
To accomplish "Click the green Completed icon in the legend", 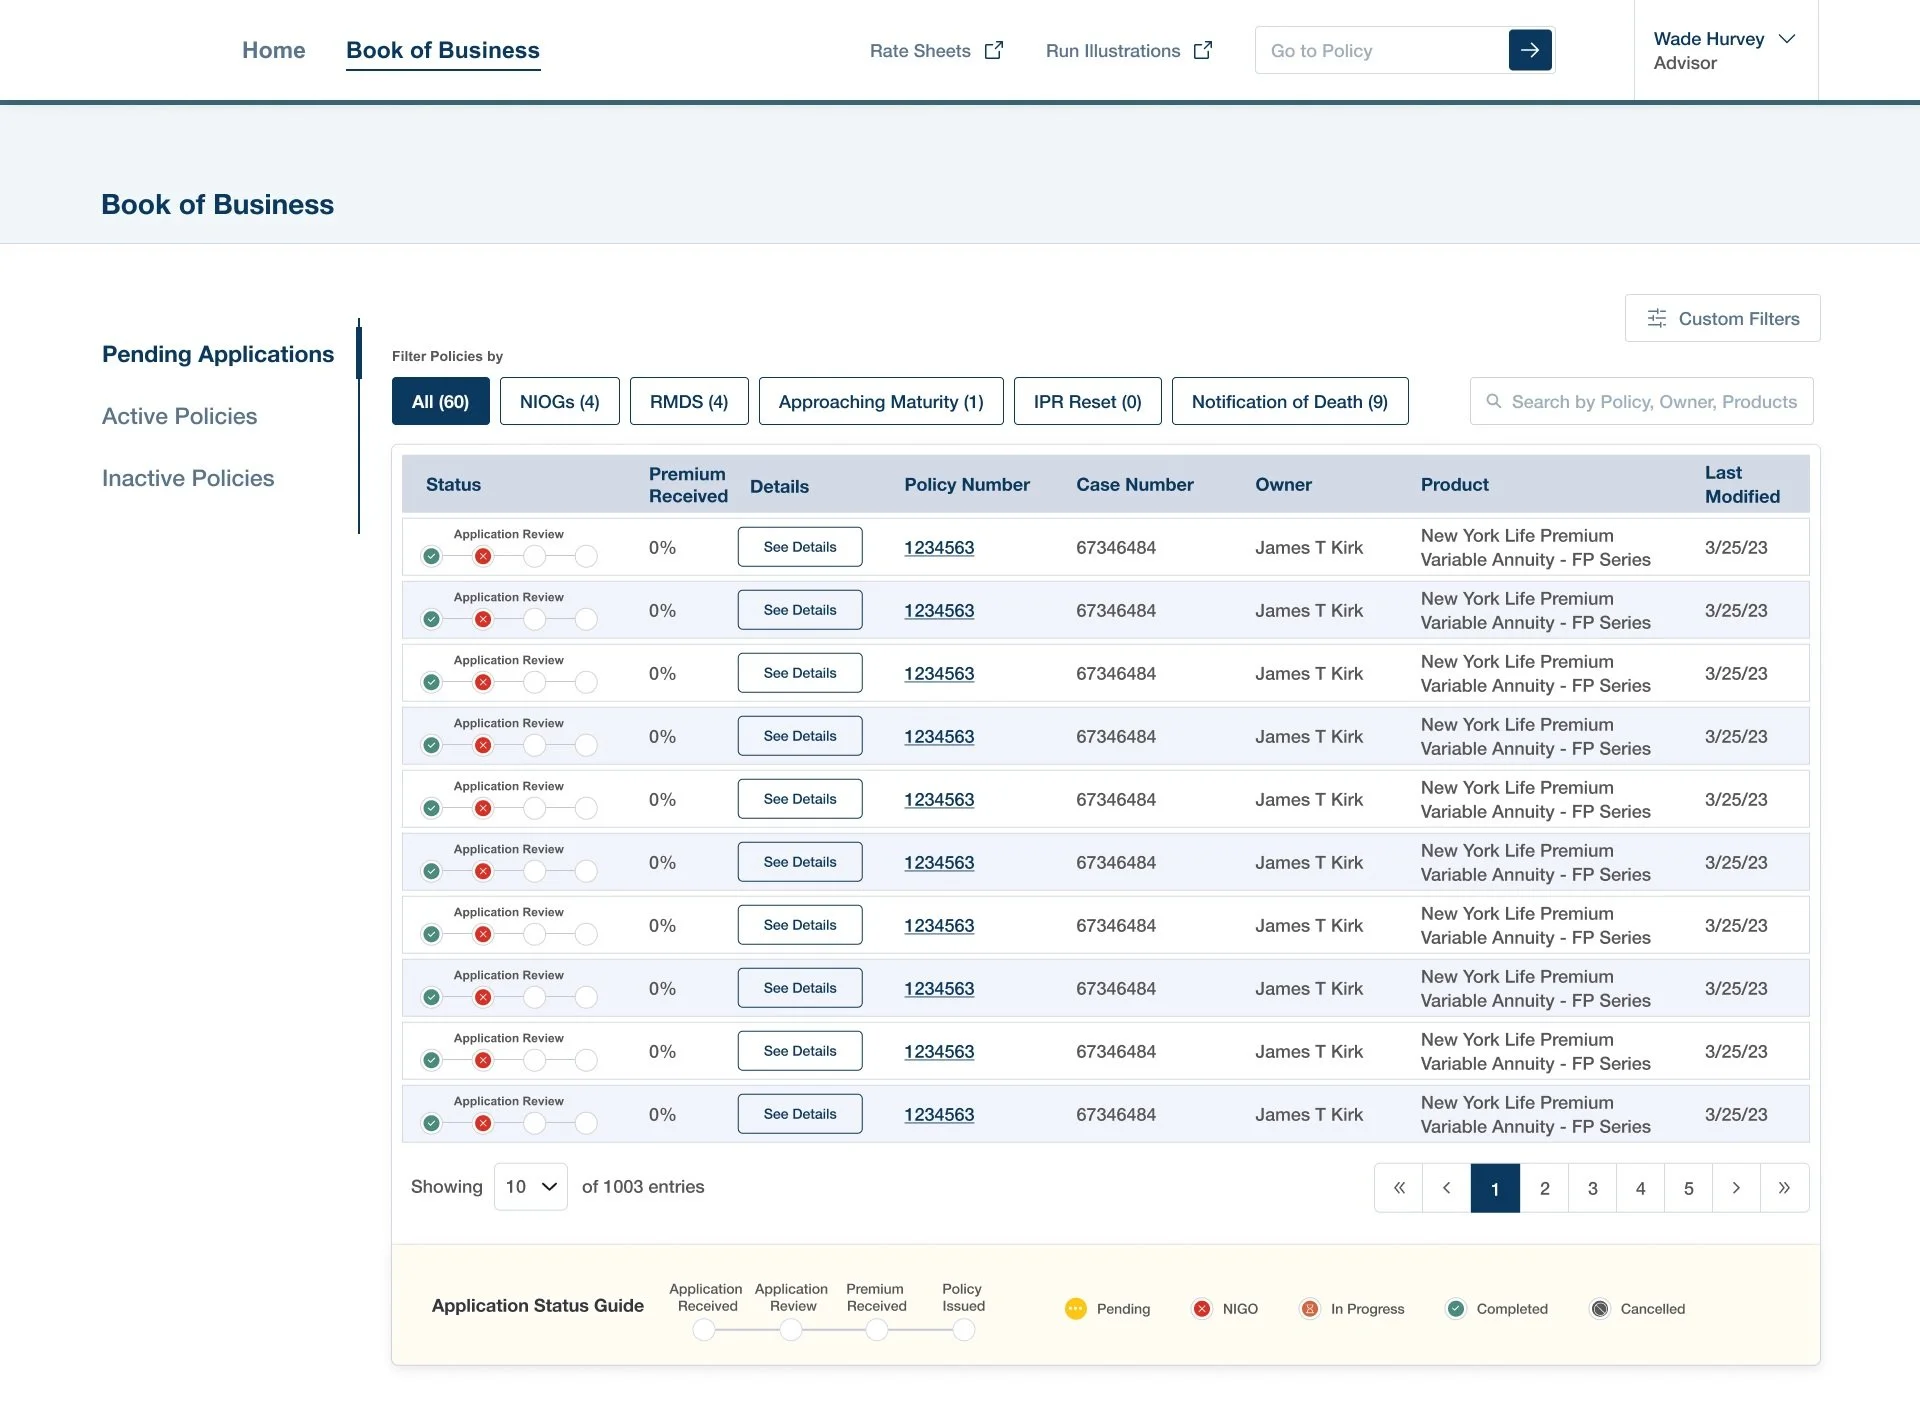I will coord(1456,1309).
